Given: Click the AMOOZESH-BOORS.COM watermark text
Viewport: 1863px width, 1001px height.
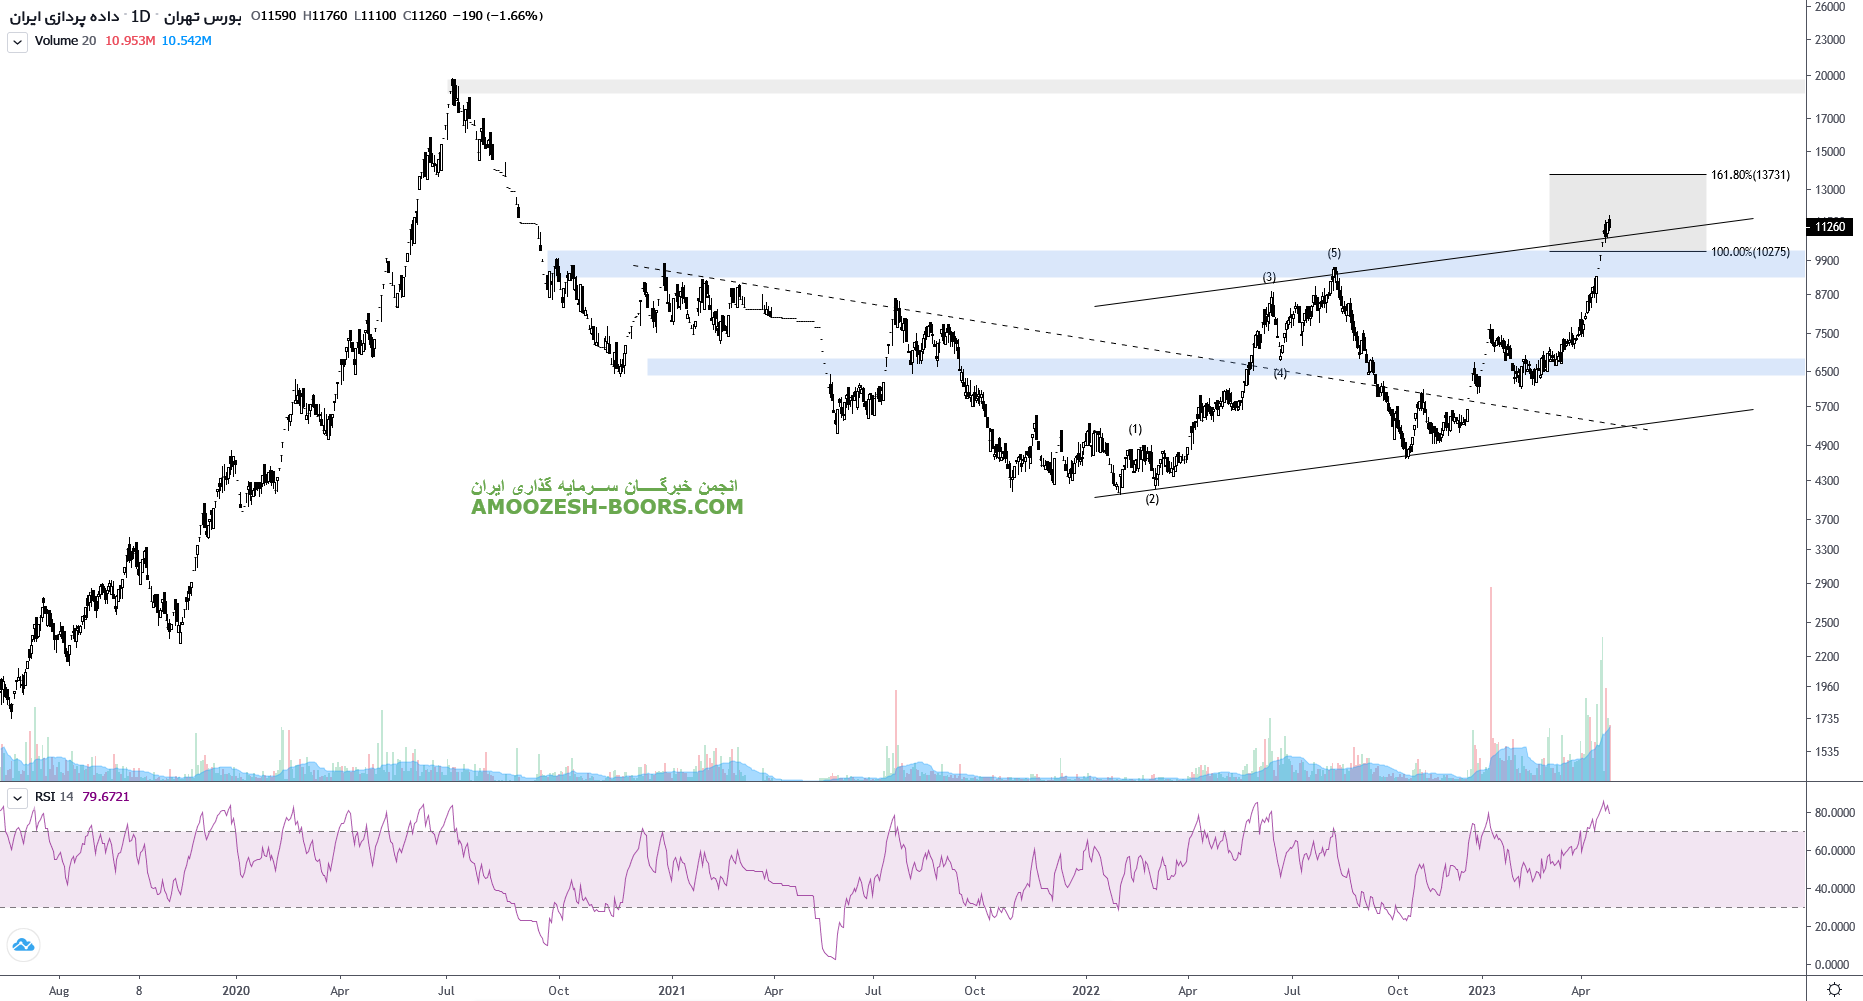Looking at the screenshot, I should click(x=607, y=507).
